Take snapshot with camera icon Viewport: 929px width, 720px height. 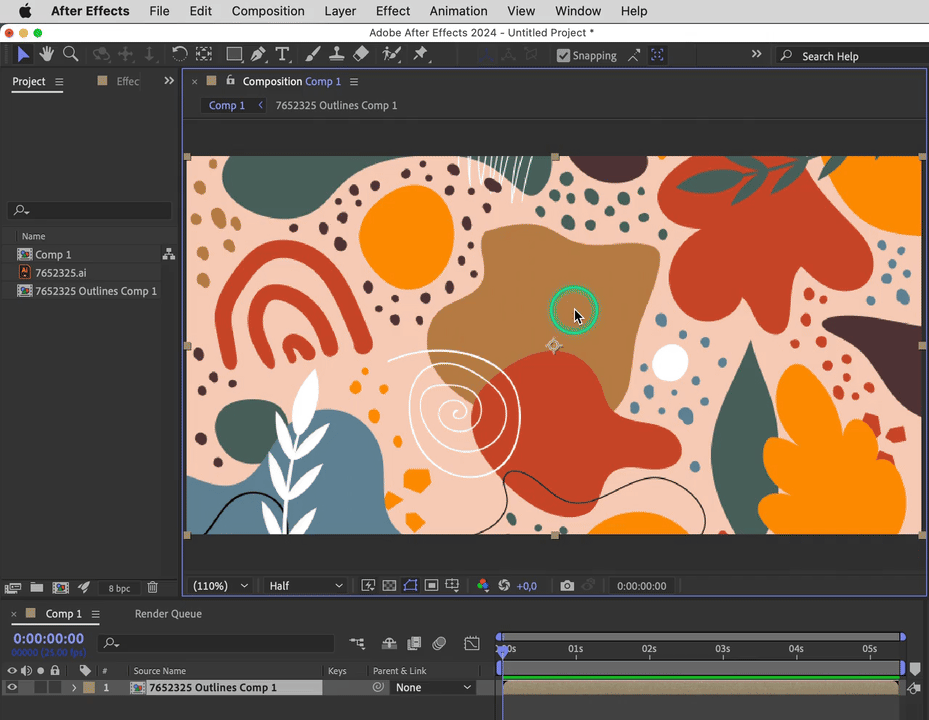click(567, 586)
